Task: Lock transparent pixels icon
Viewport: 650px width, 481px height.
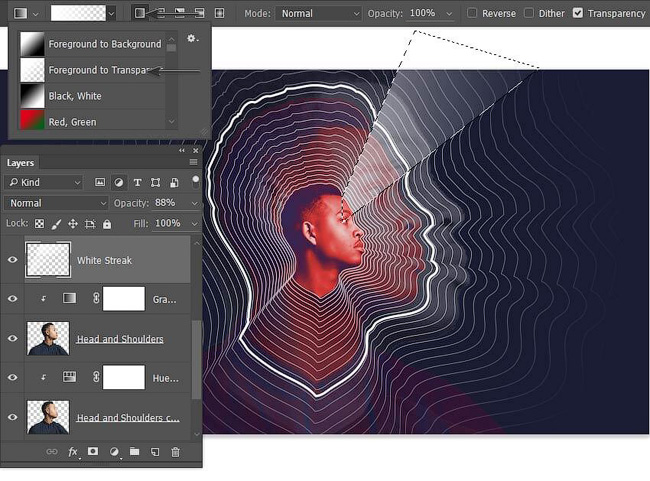Action: click(x=39, y=224)
